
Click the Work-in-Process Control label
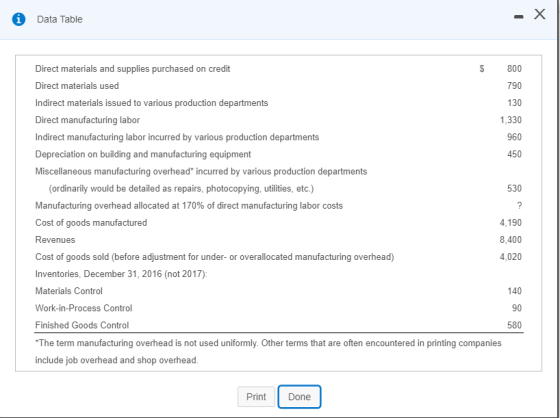tap(84, 308)
